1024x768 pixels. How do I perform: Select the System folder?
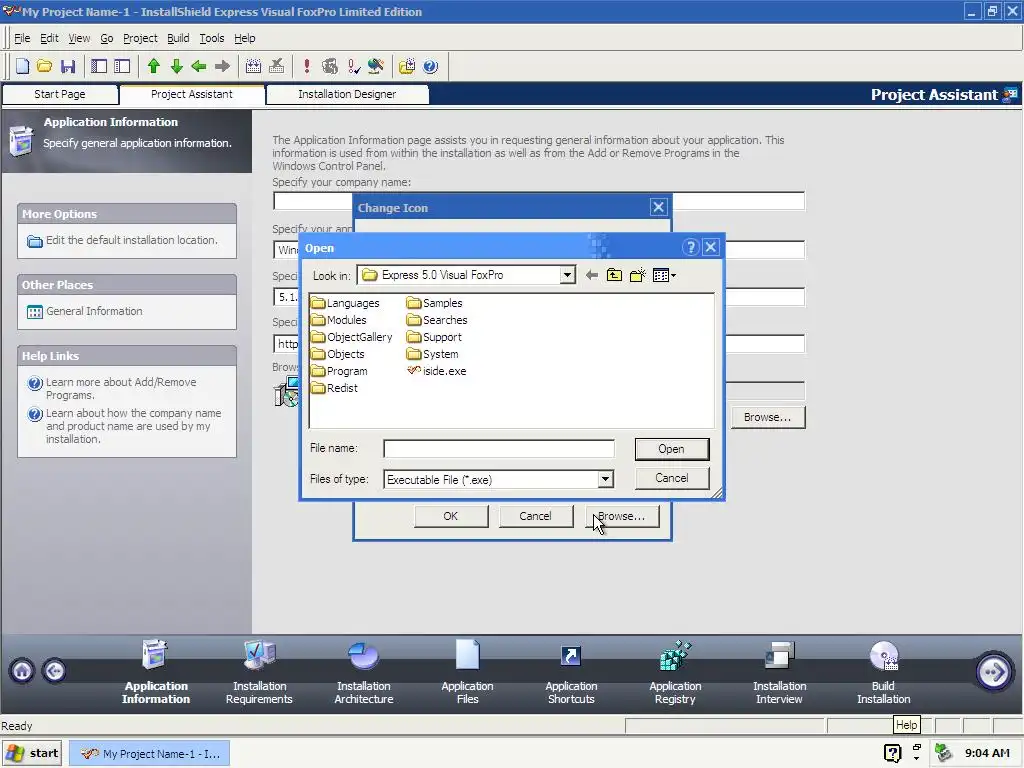[432, 354]
